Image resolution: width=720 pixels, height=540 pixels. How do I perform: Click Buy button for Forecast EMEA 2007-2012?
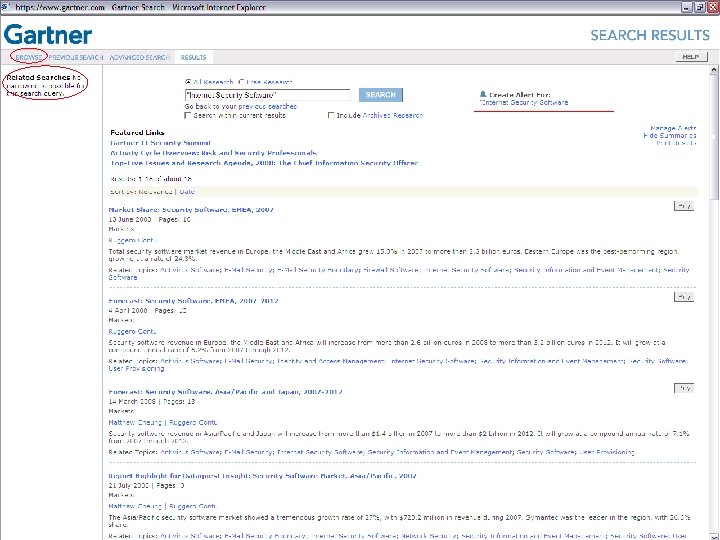point(684,297)
